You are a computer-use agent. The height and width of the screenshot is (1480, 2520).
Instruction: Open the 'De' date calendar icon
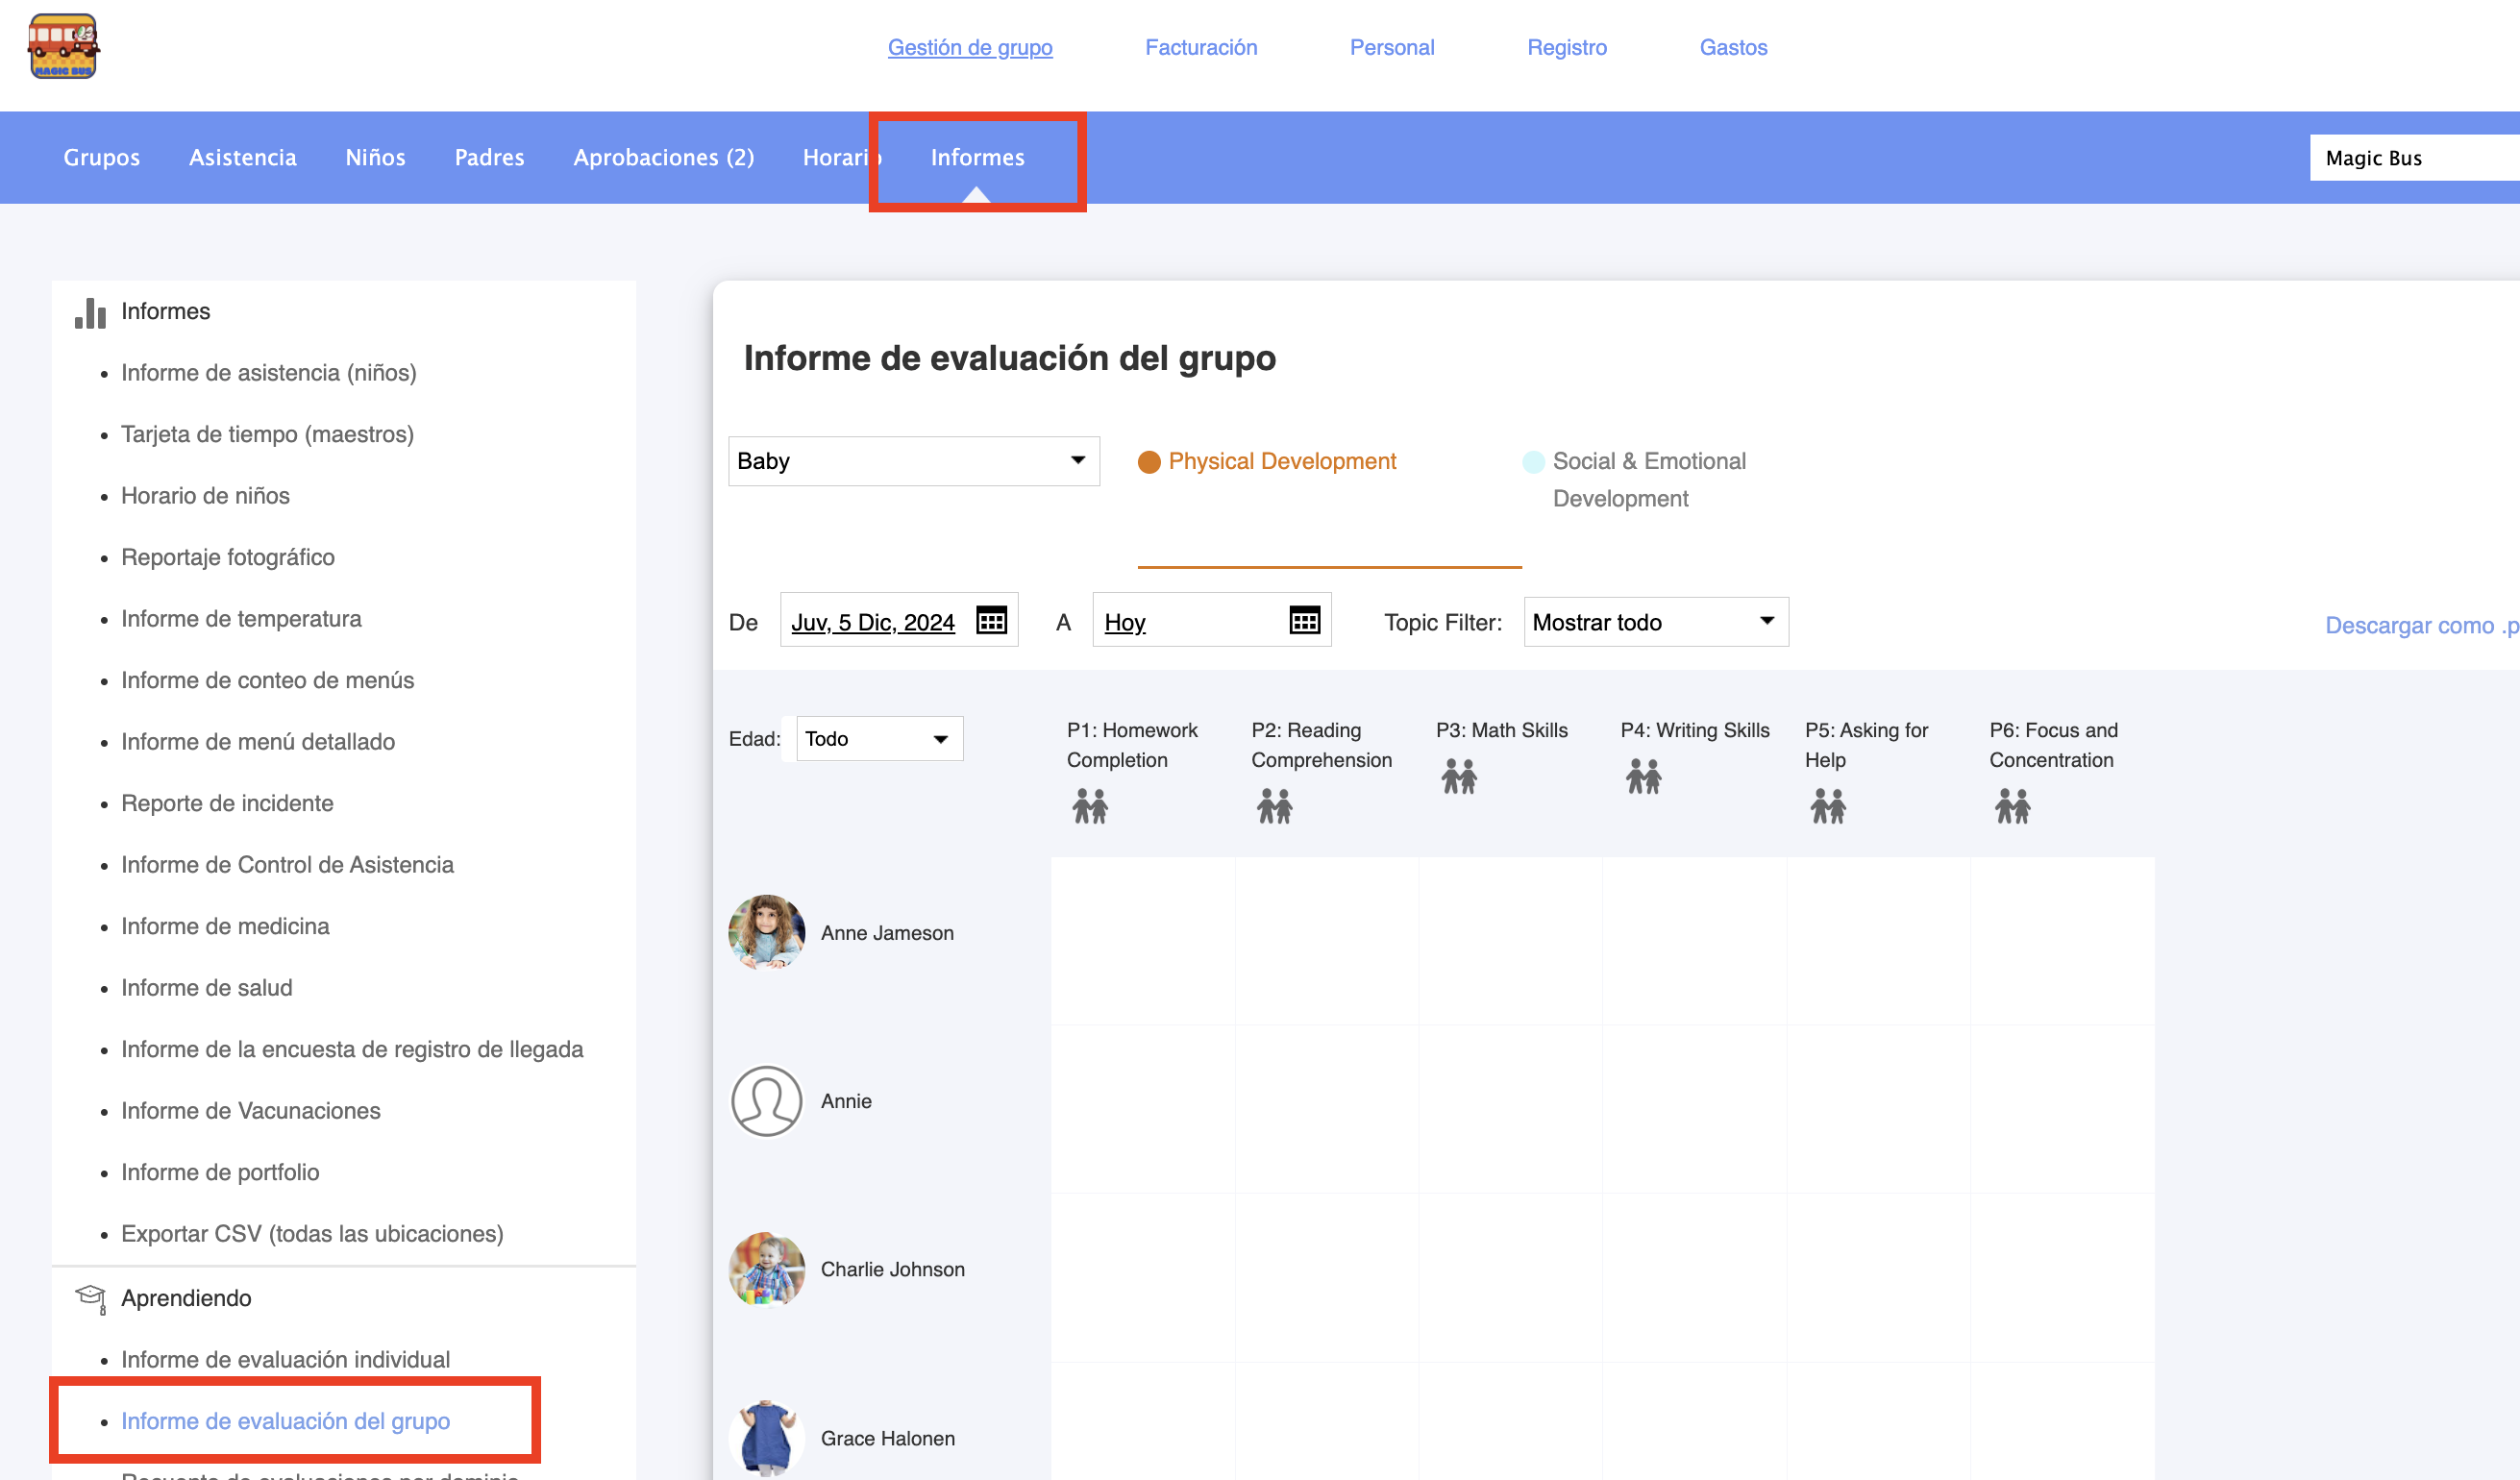click(x=990, y=621)
